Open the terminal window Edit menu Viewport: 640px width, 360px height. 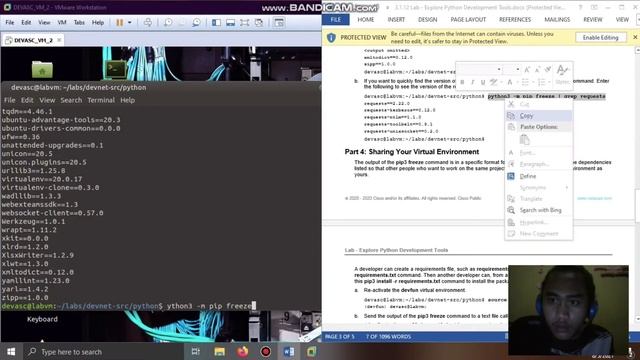tap(27, 100)
